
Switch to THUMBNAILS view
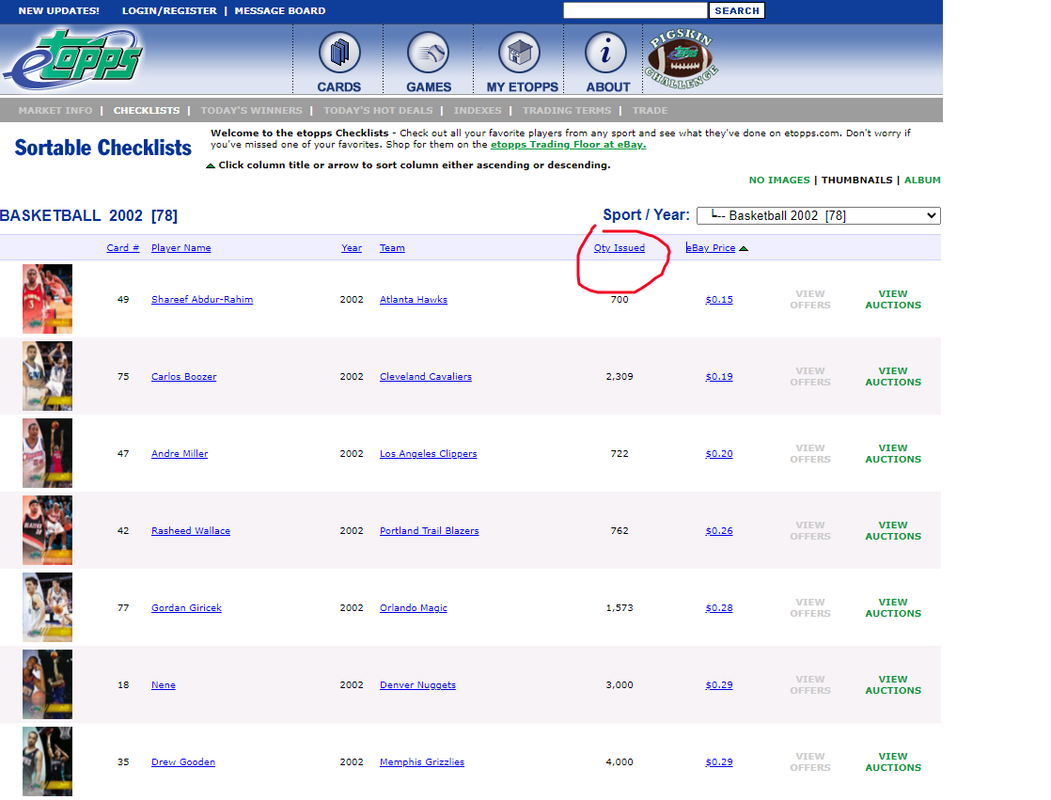tap(857, 180)
